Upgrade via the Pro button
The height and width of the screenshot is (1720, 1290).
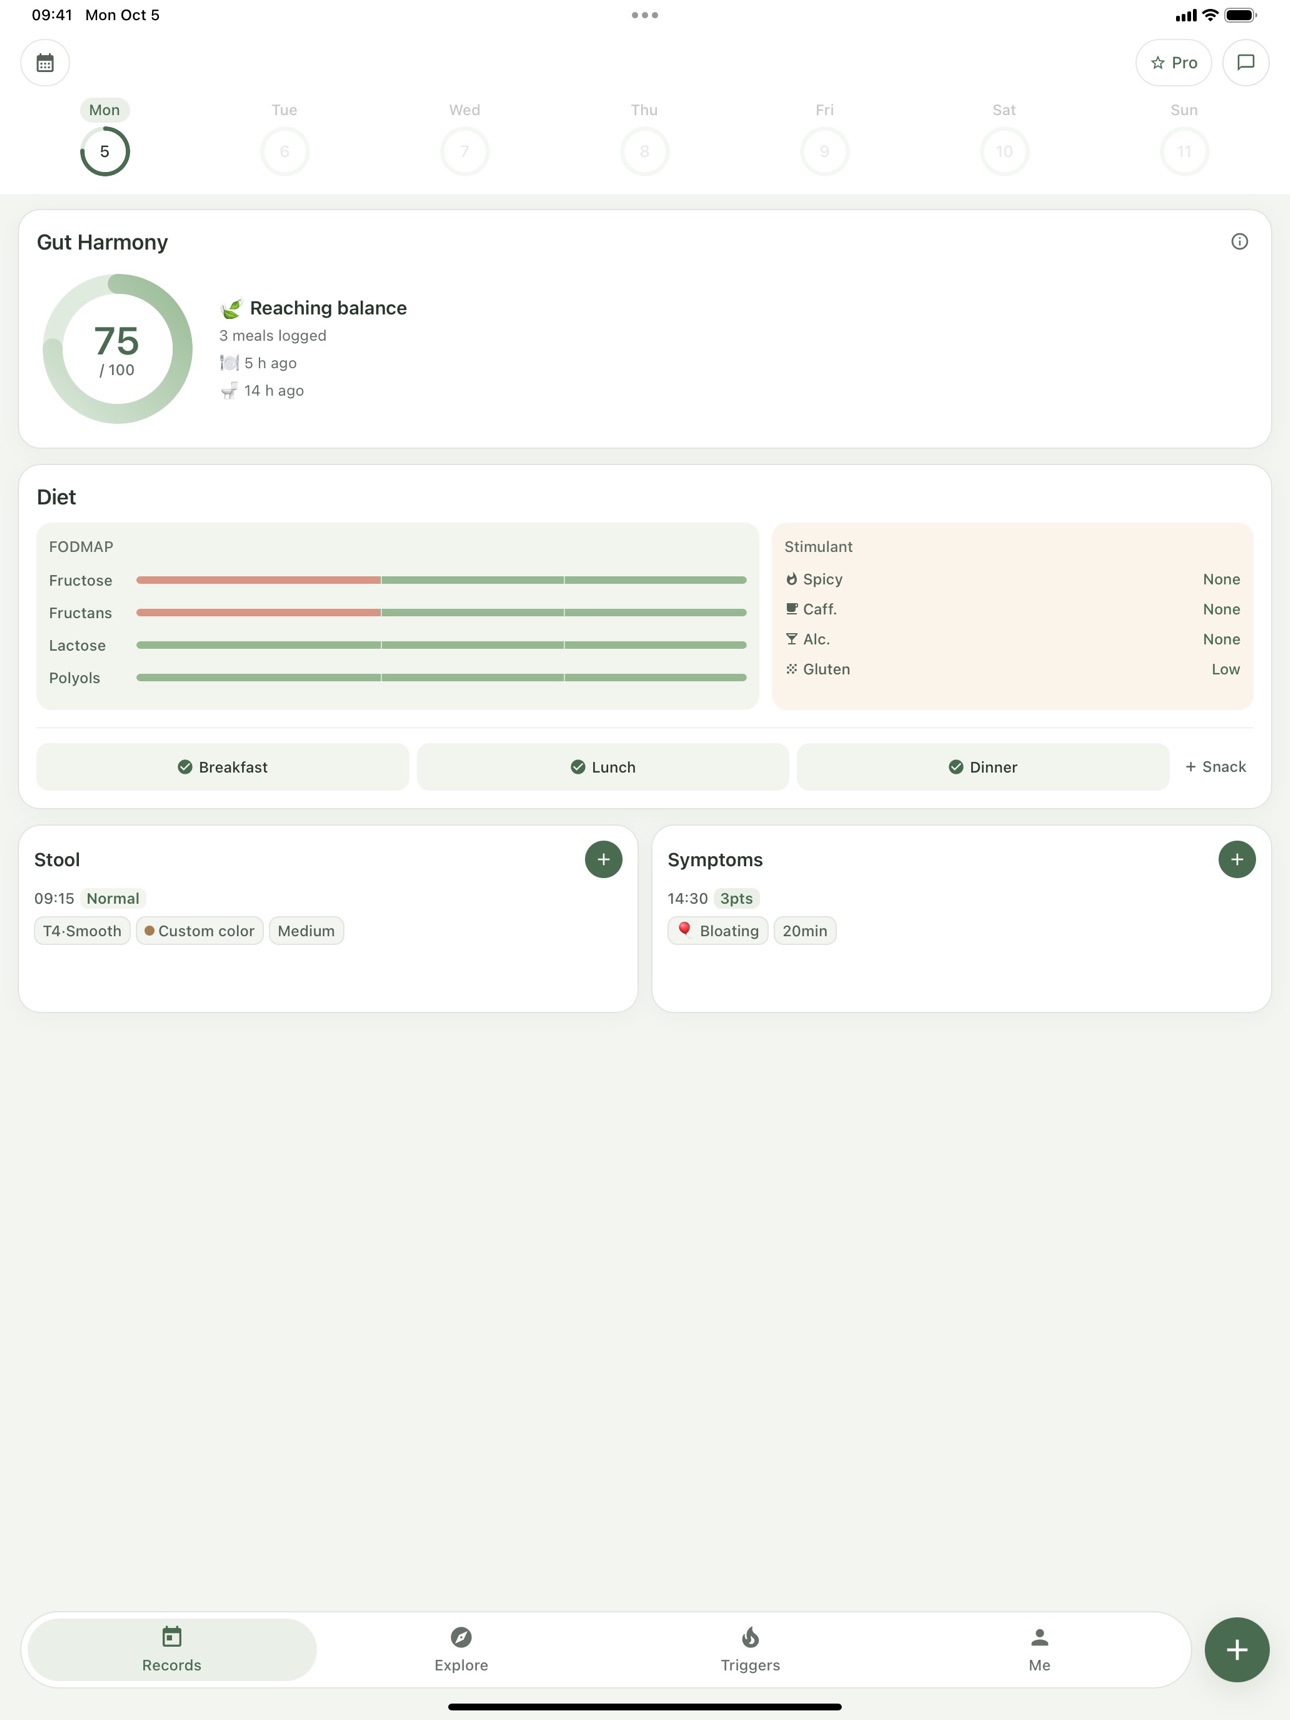click(1174, 63)
